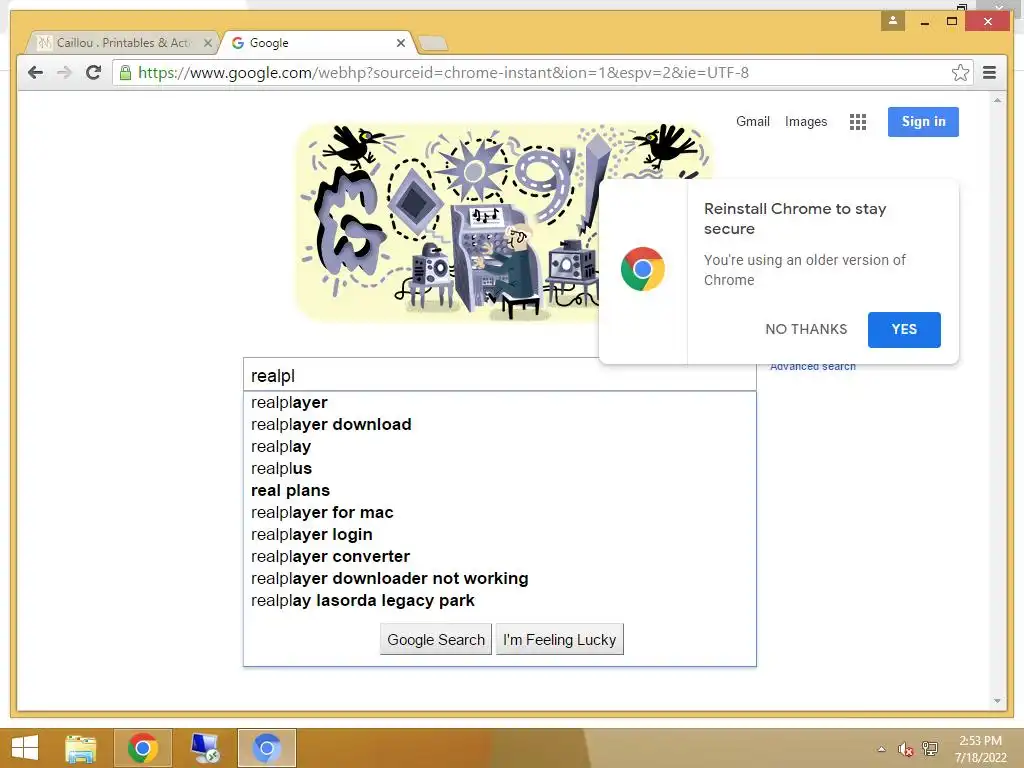The width and height of the screenshot is (1024, 768).
Task: Maximize the Chrome window
Action: click(x=952, y=22)
